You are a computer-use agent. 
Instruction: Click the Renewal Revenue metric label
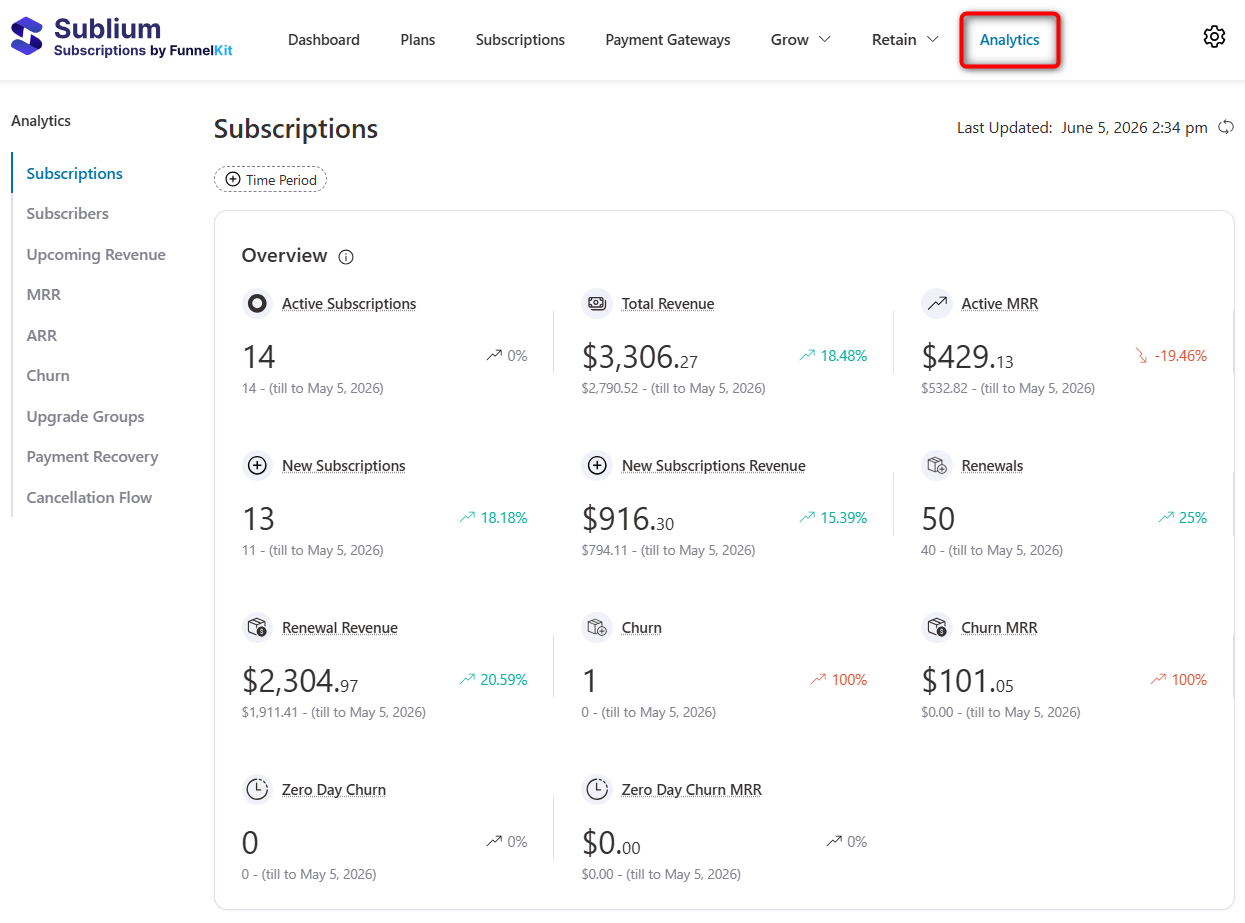340,628
